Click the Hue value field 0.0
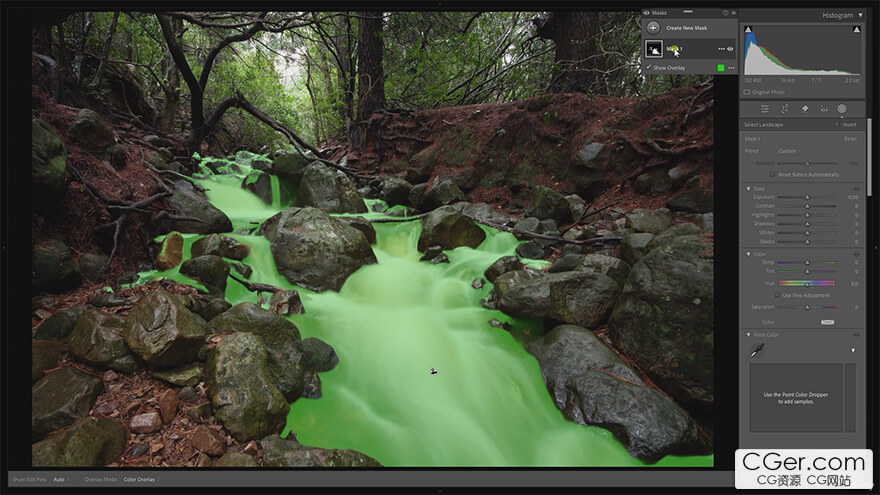 (854, 283)
